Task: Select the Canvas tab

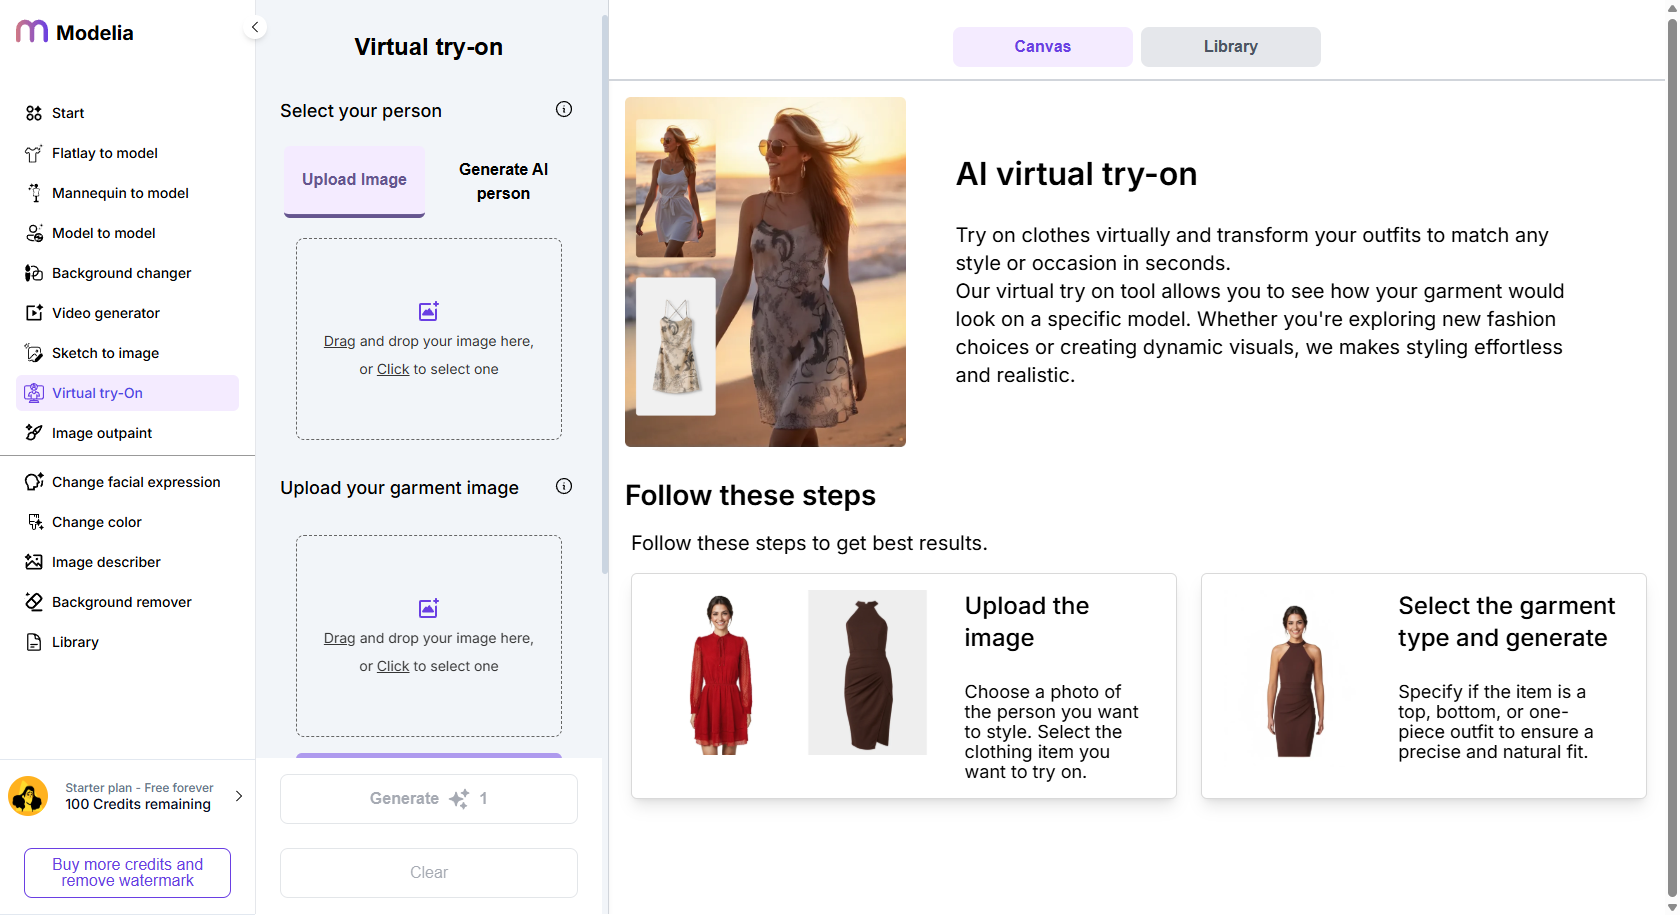Action: point(1042,46)
